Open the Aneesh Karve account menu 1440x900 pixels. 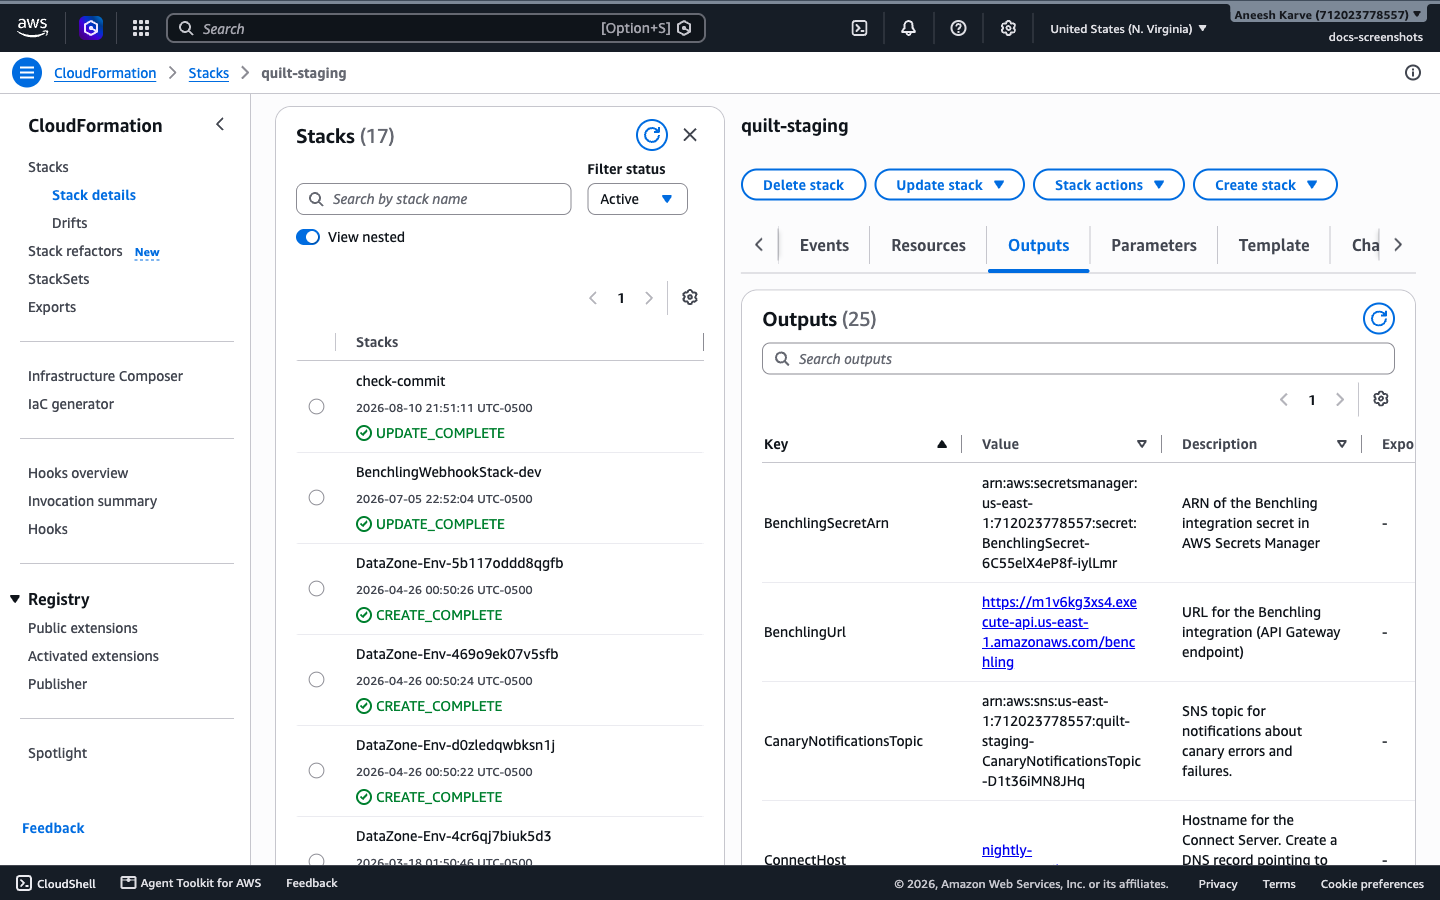(x=1327, y=14)
